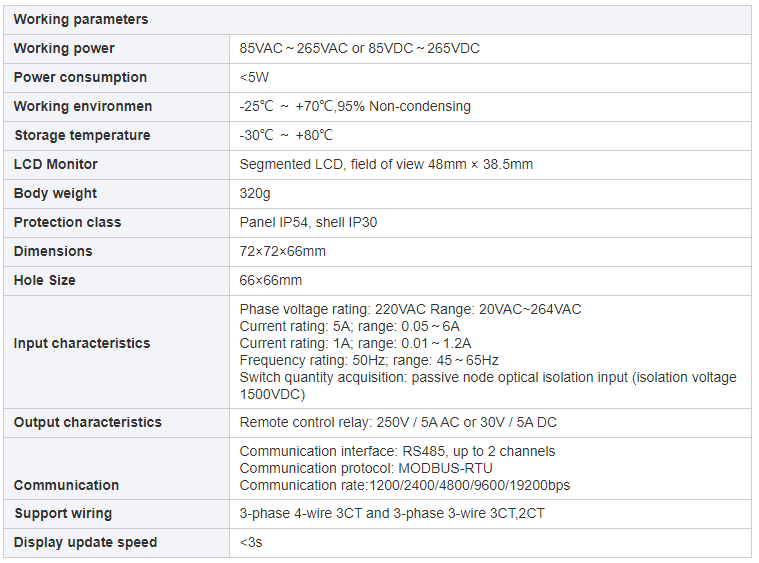Click the Input characteristics label
This screenshot has width=759, height=563.
pyautogui.click(x=82, y=343)
